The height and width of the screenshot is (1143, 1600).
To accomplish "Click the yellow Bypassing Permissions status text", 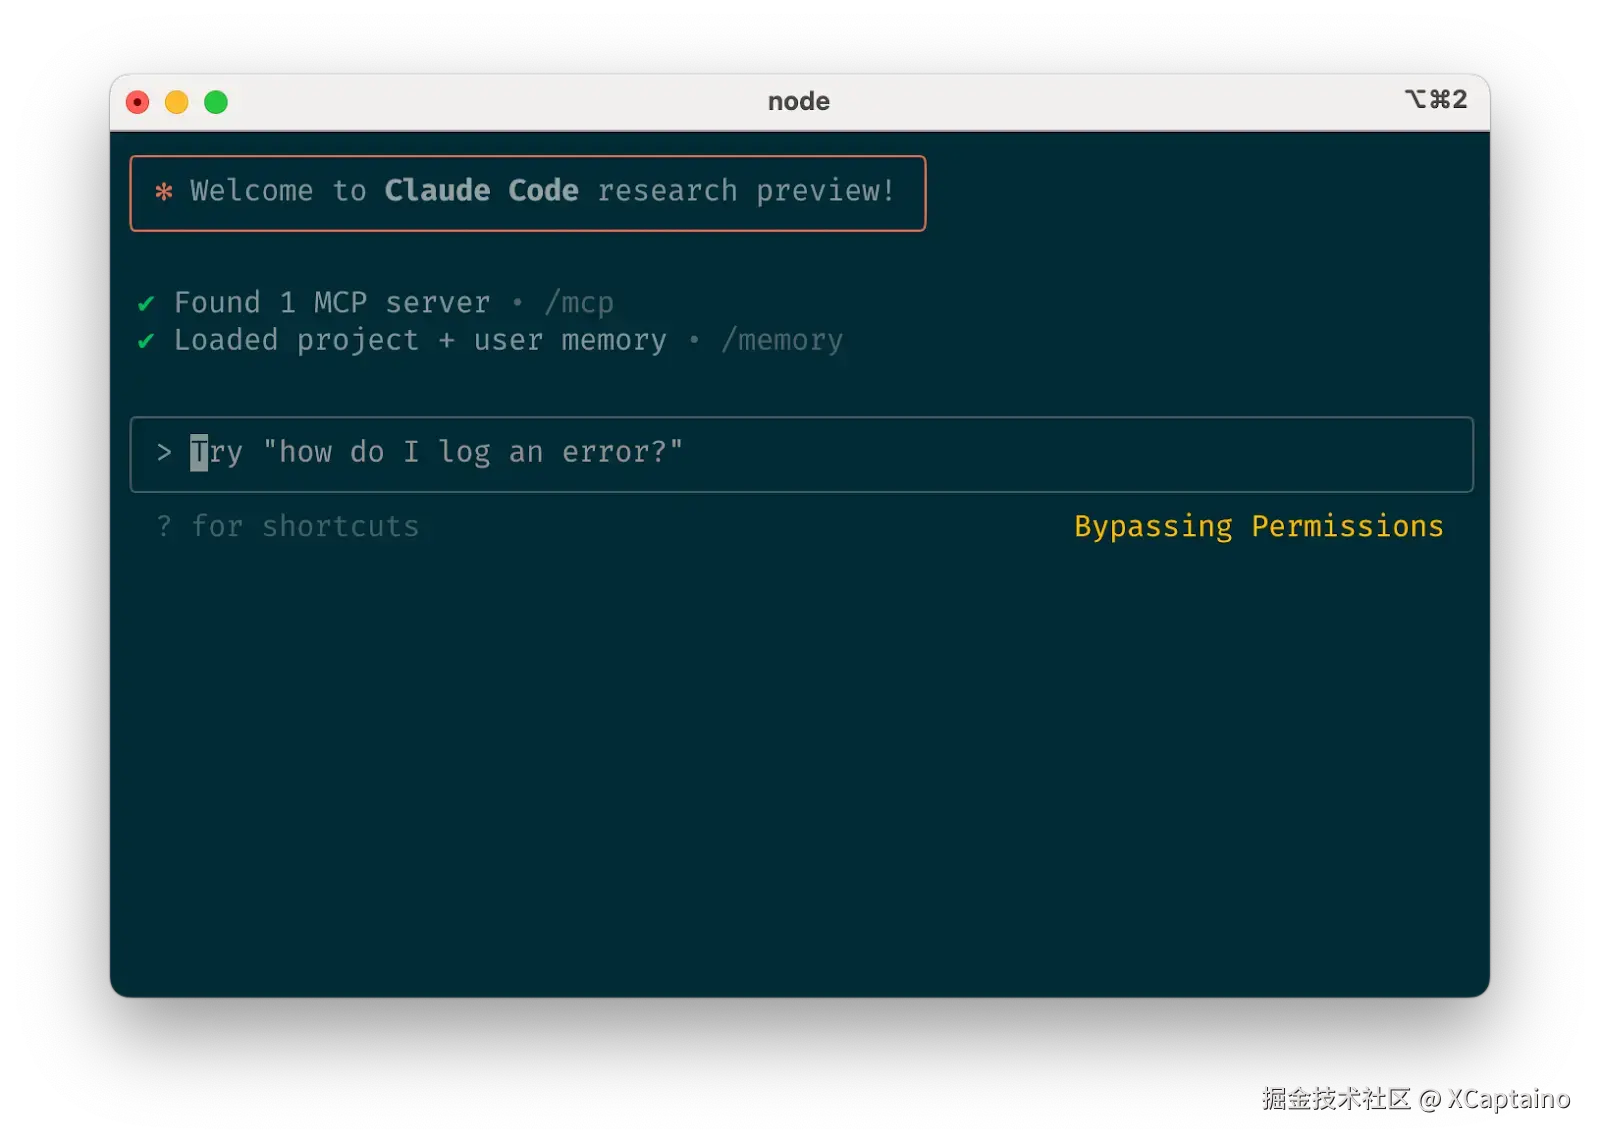I will point(1258,526).
